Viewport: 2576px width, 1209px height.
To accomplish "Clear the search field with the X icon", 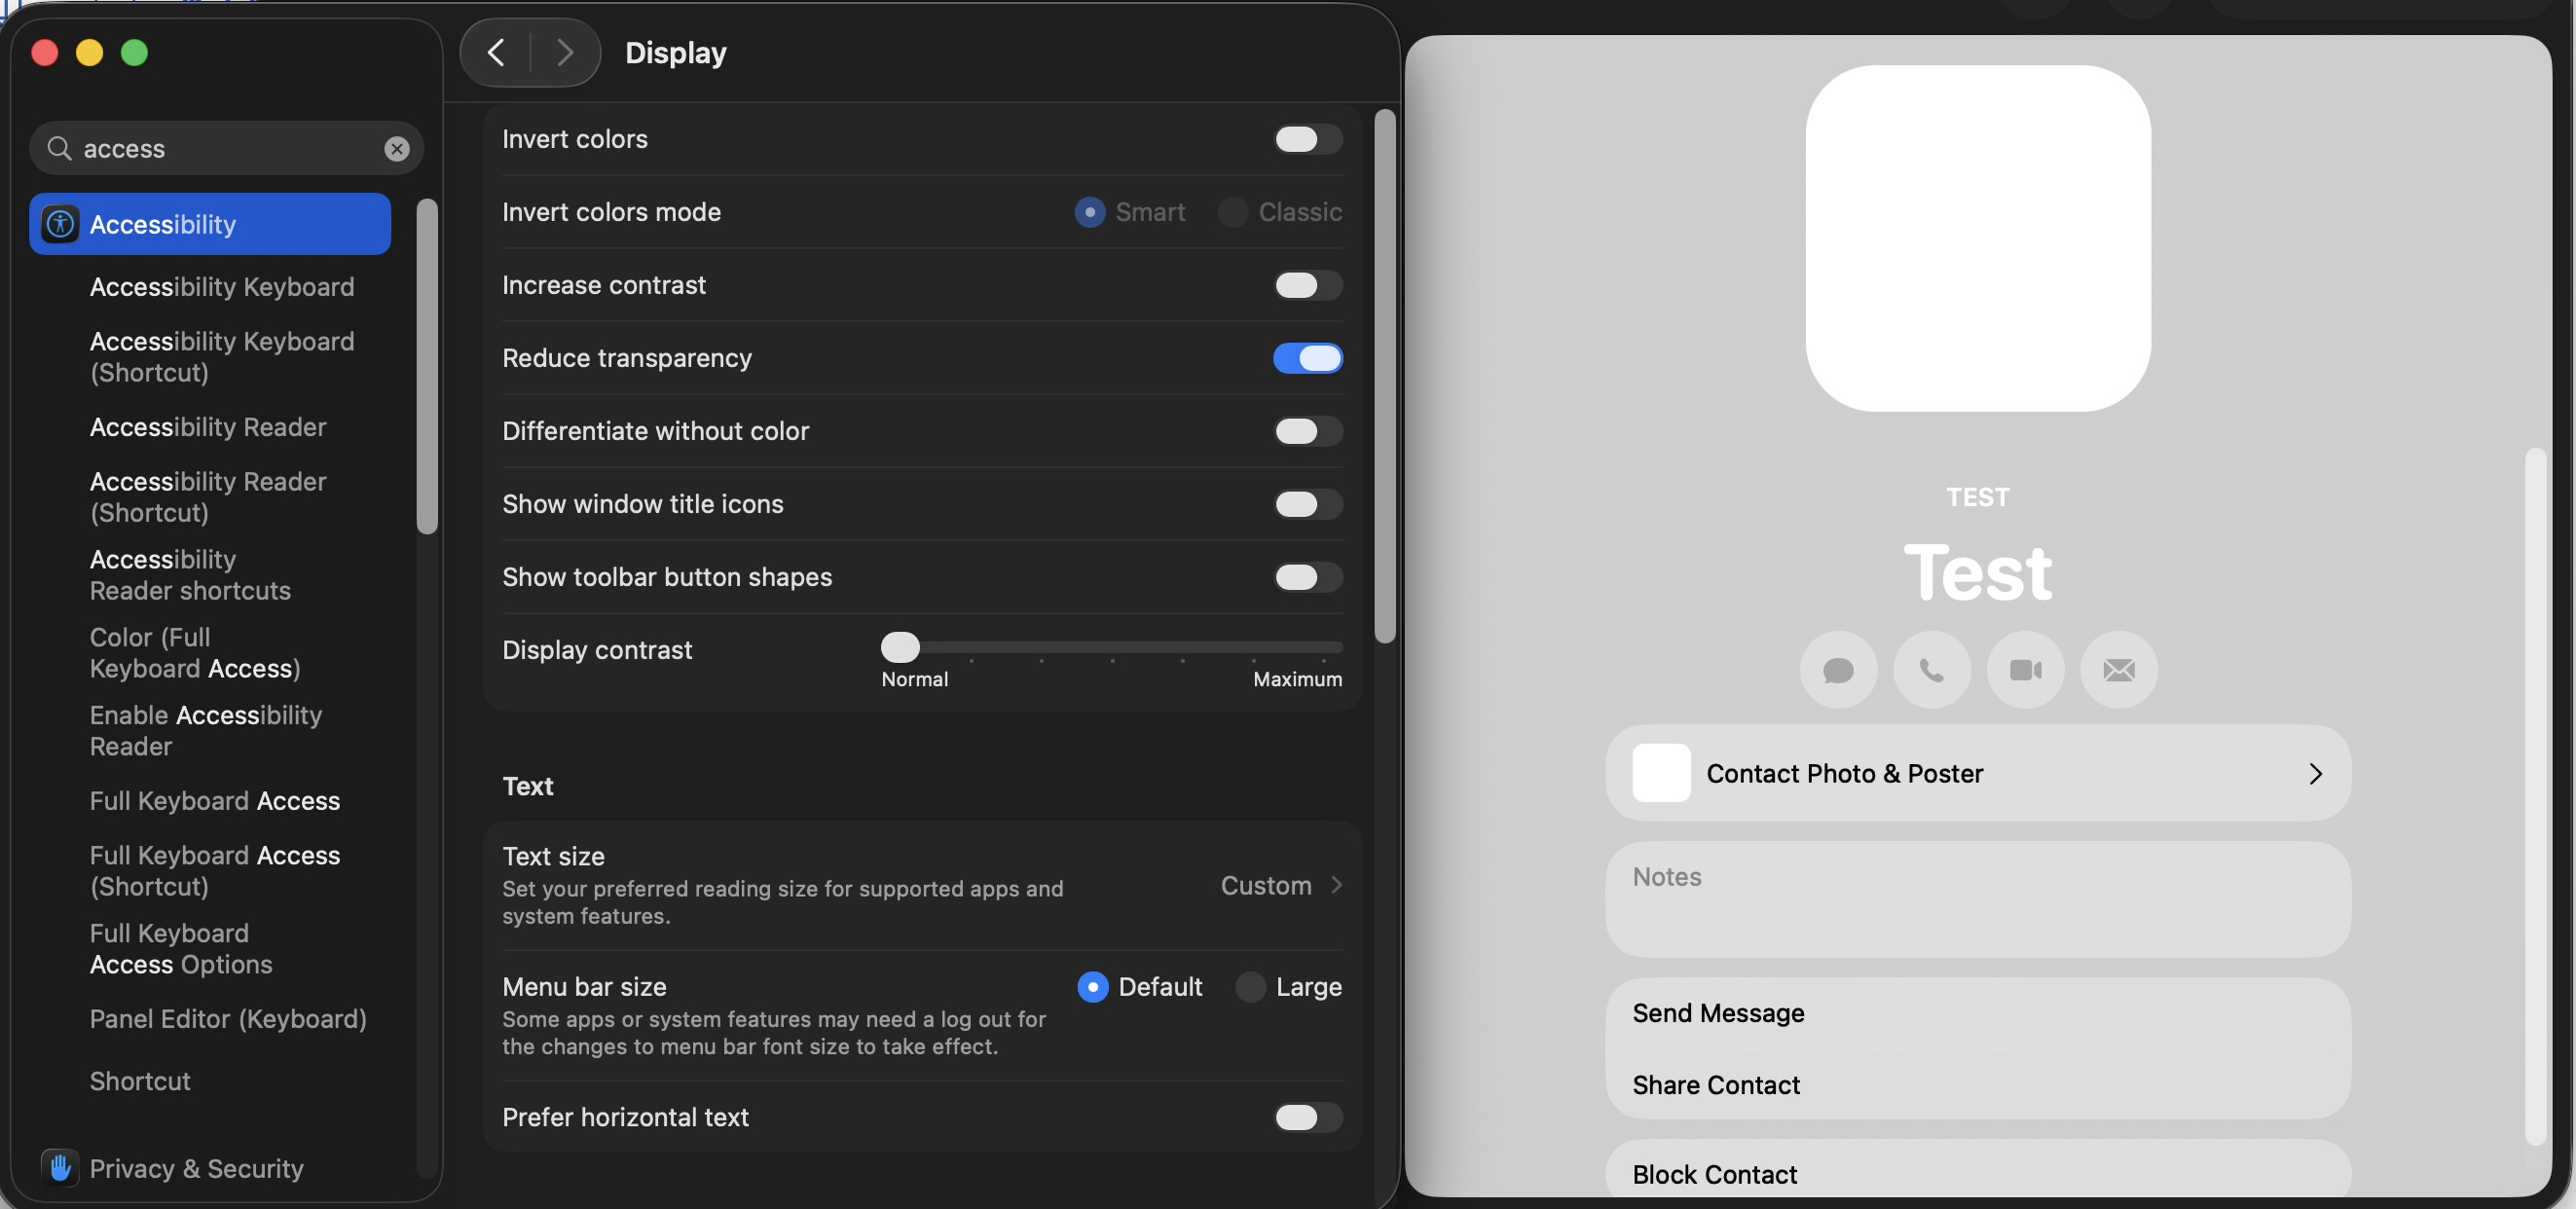I will [396, 149].
